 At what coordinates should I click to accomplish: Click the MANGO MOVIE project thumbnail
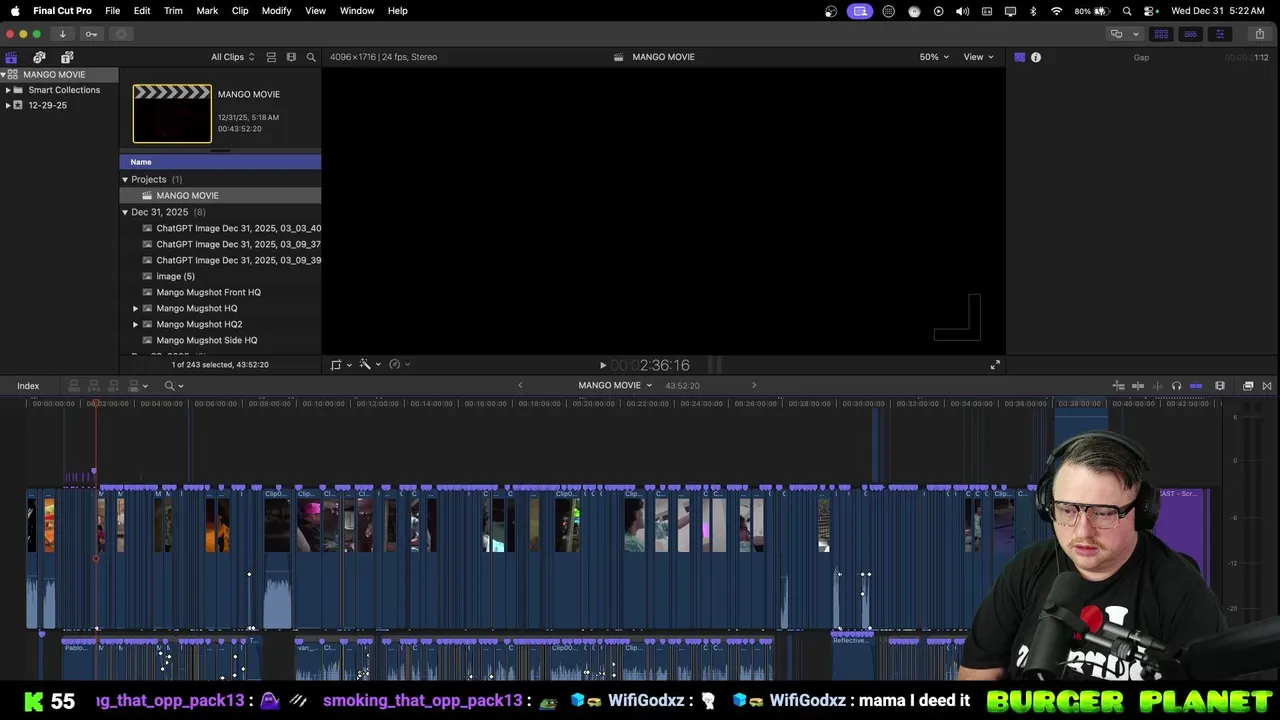tap(172, 114)
